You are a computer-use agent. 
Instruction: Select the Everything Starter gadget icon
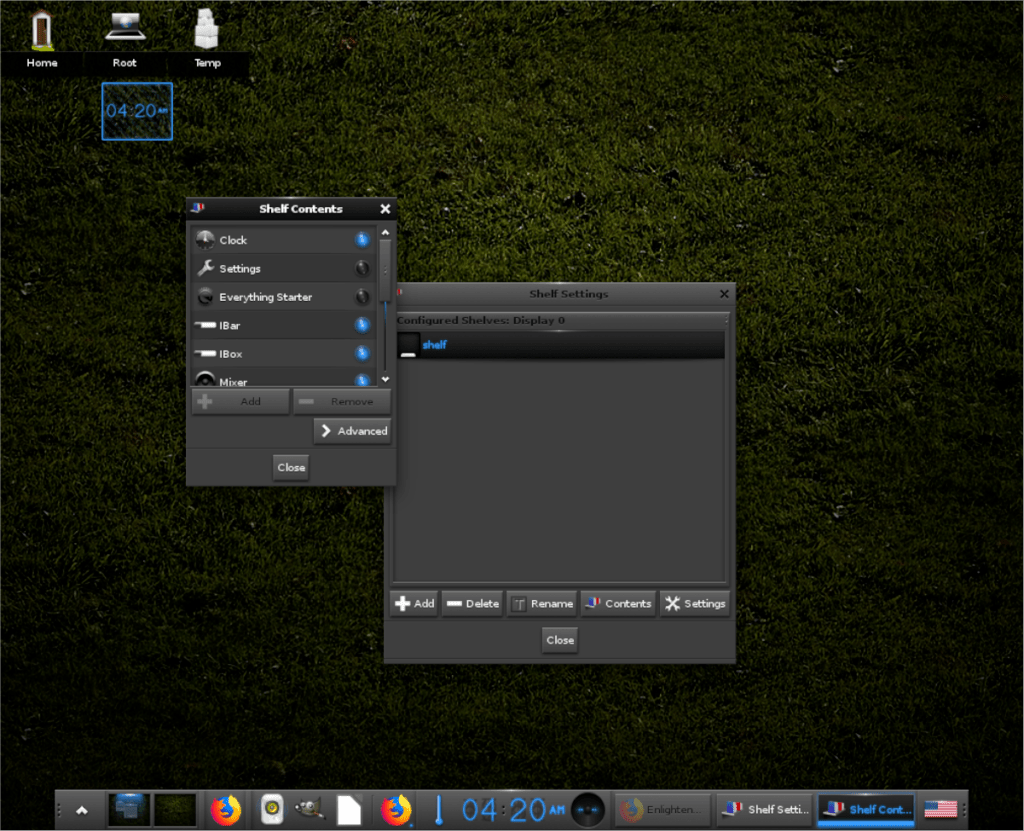click(207, 297)
